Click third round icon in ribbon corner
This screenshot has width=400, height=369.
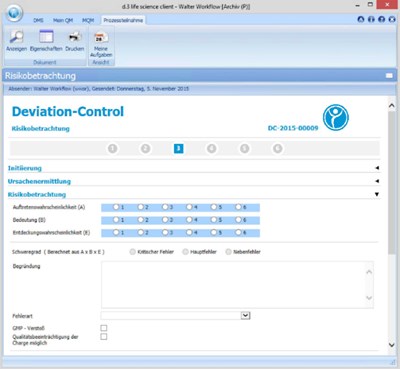(x=382, y=19)
